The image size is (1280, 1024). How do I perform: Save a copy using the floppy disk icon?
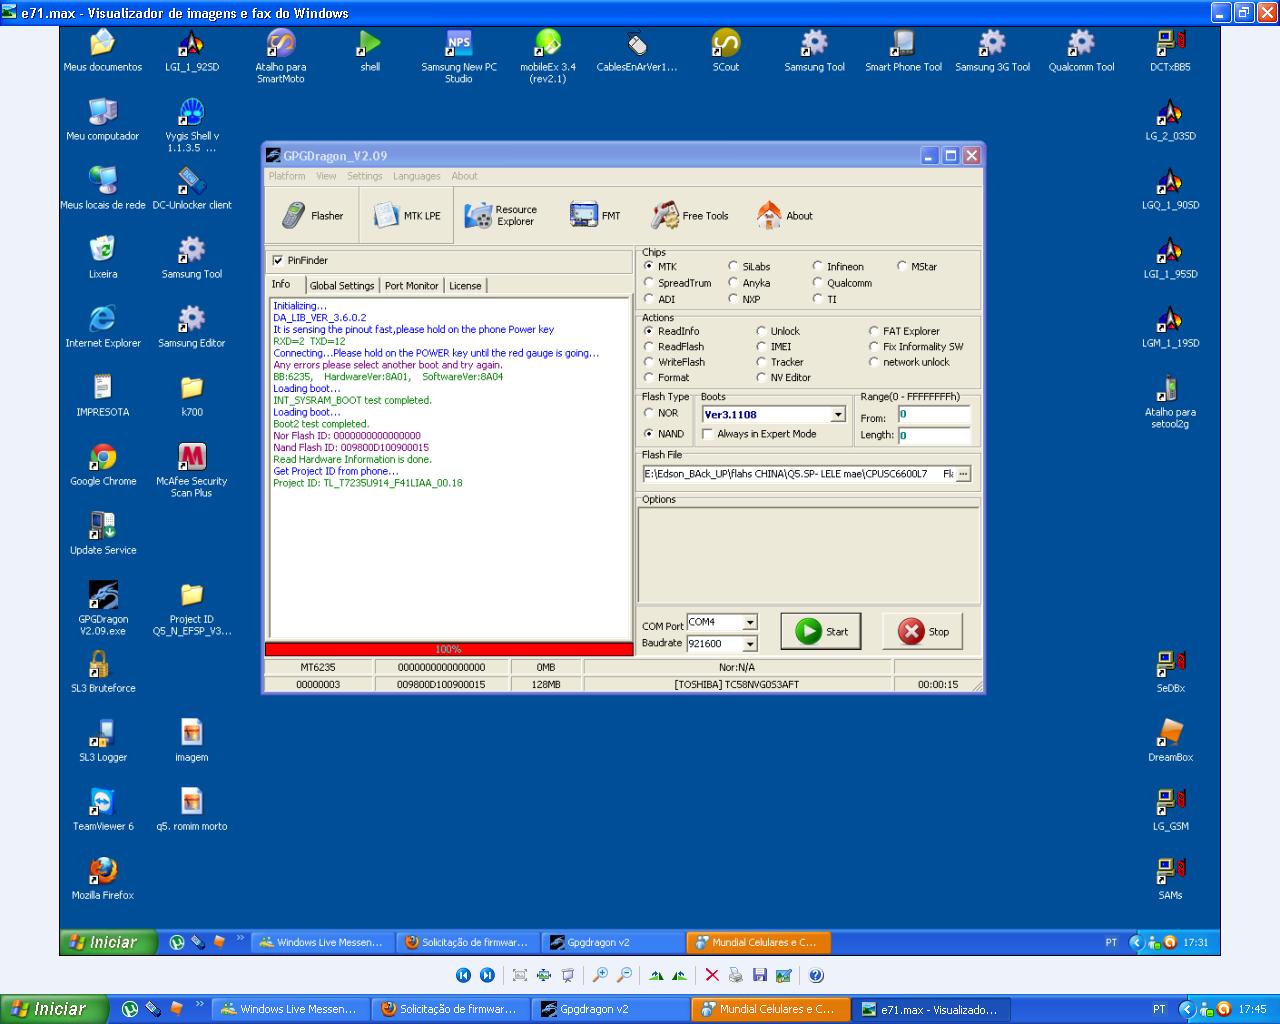pyautogui.click(x=760, y=975)
